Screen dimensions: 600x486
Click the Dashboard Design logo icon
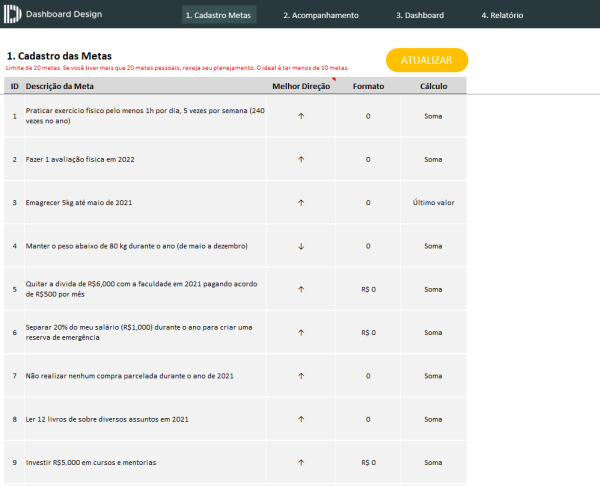tap(13, 15)
